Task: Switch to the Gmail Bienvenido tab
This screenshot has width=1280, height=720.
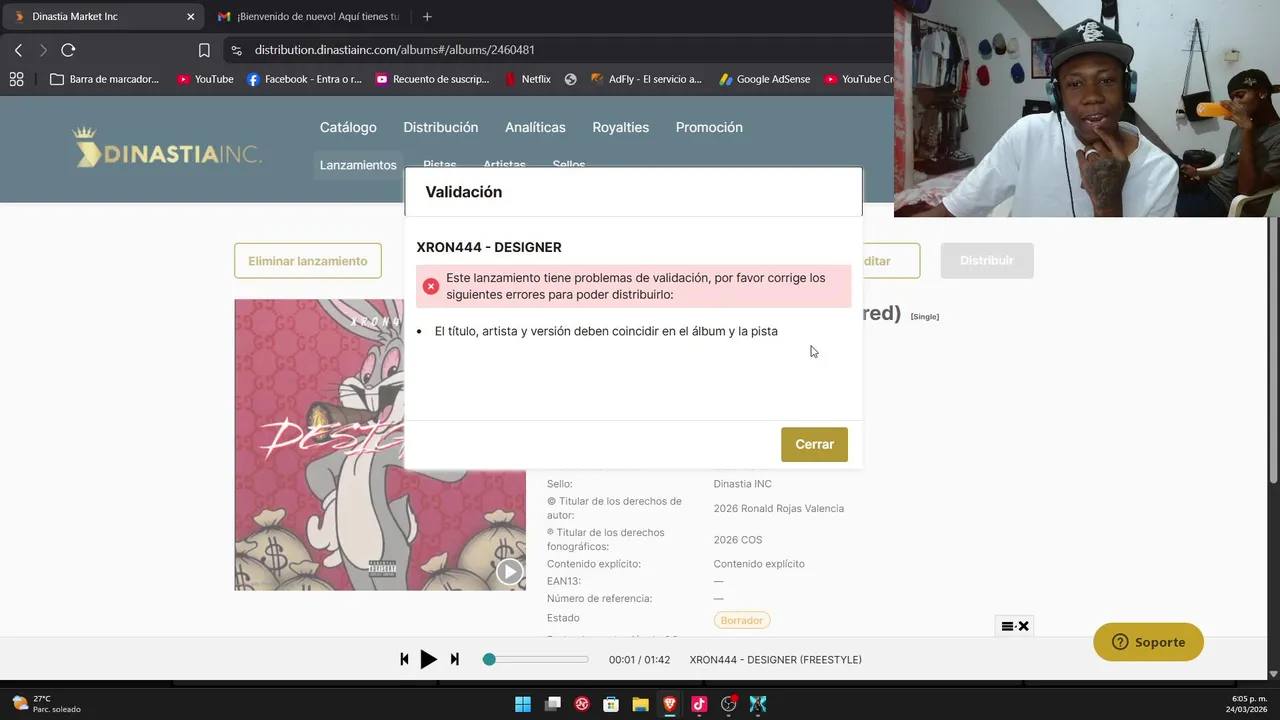Action: [308, 16]
